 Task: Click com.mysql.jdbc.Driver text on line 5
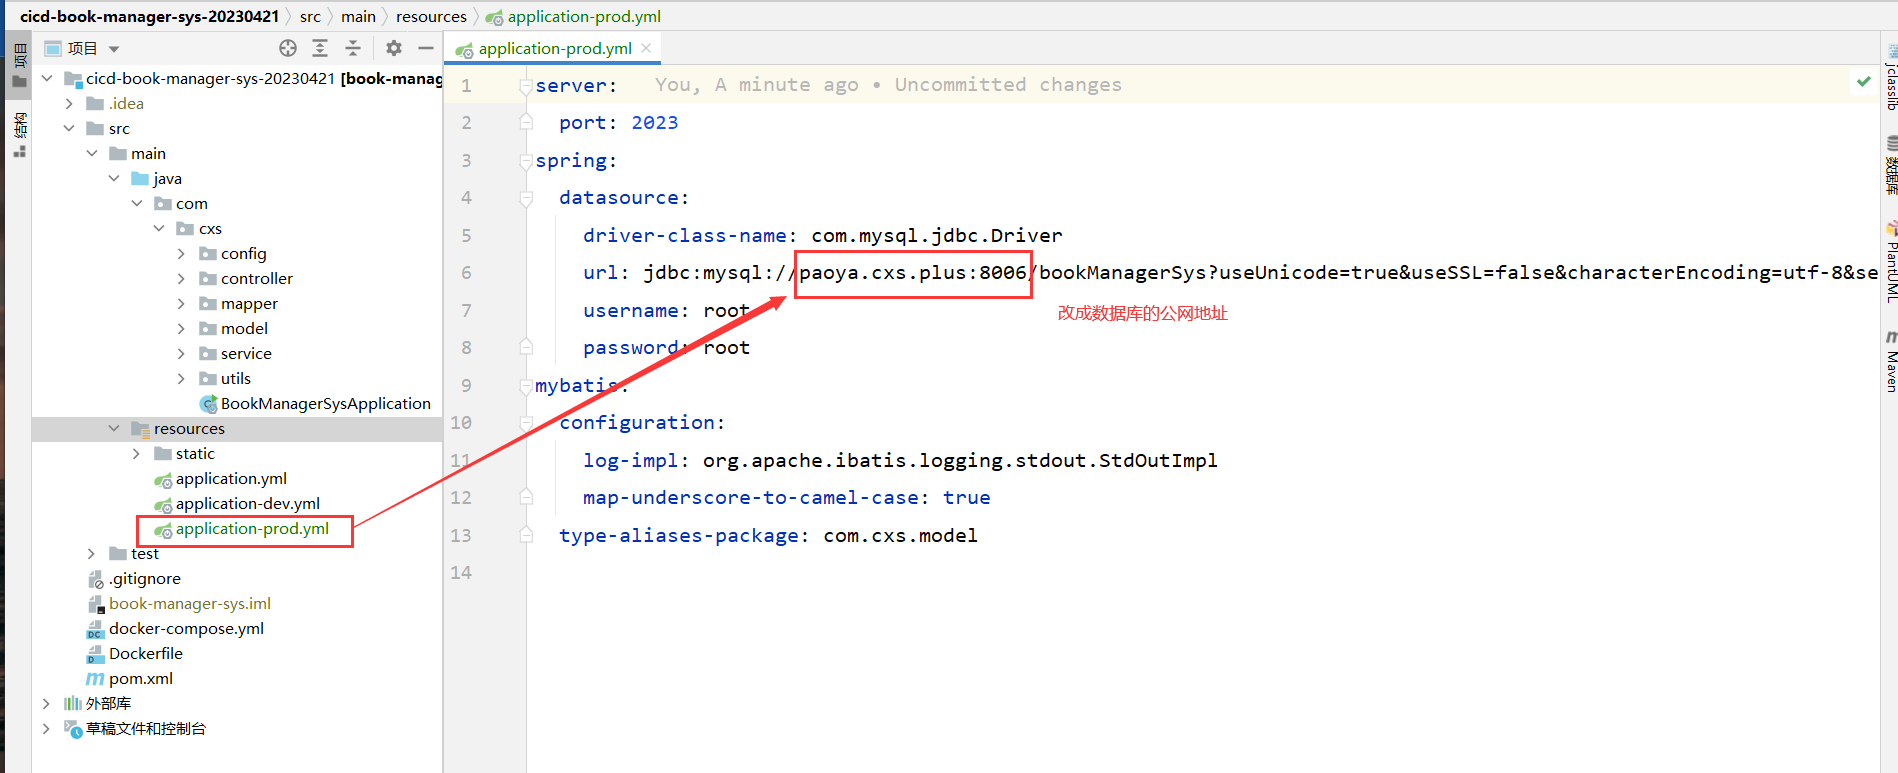click(936, 235)
